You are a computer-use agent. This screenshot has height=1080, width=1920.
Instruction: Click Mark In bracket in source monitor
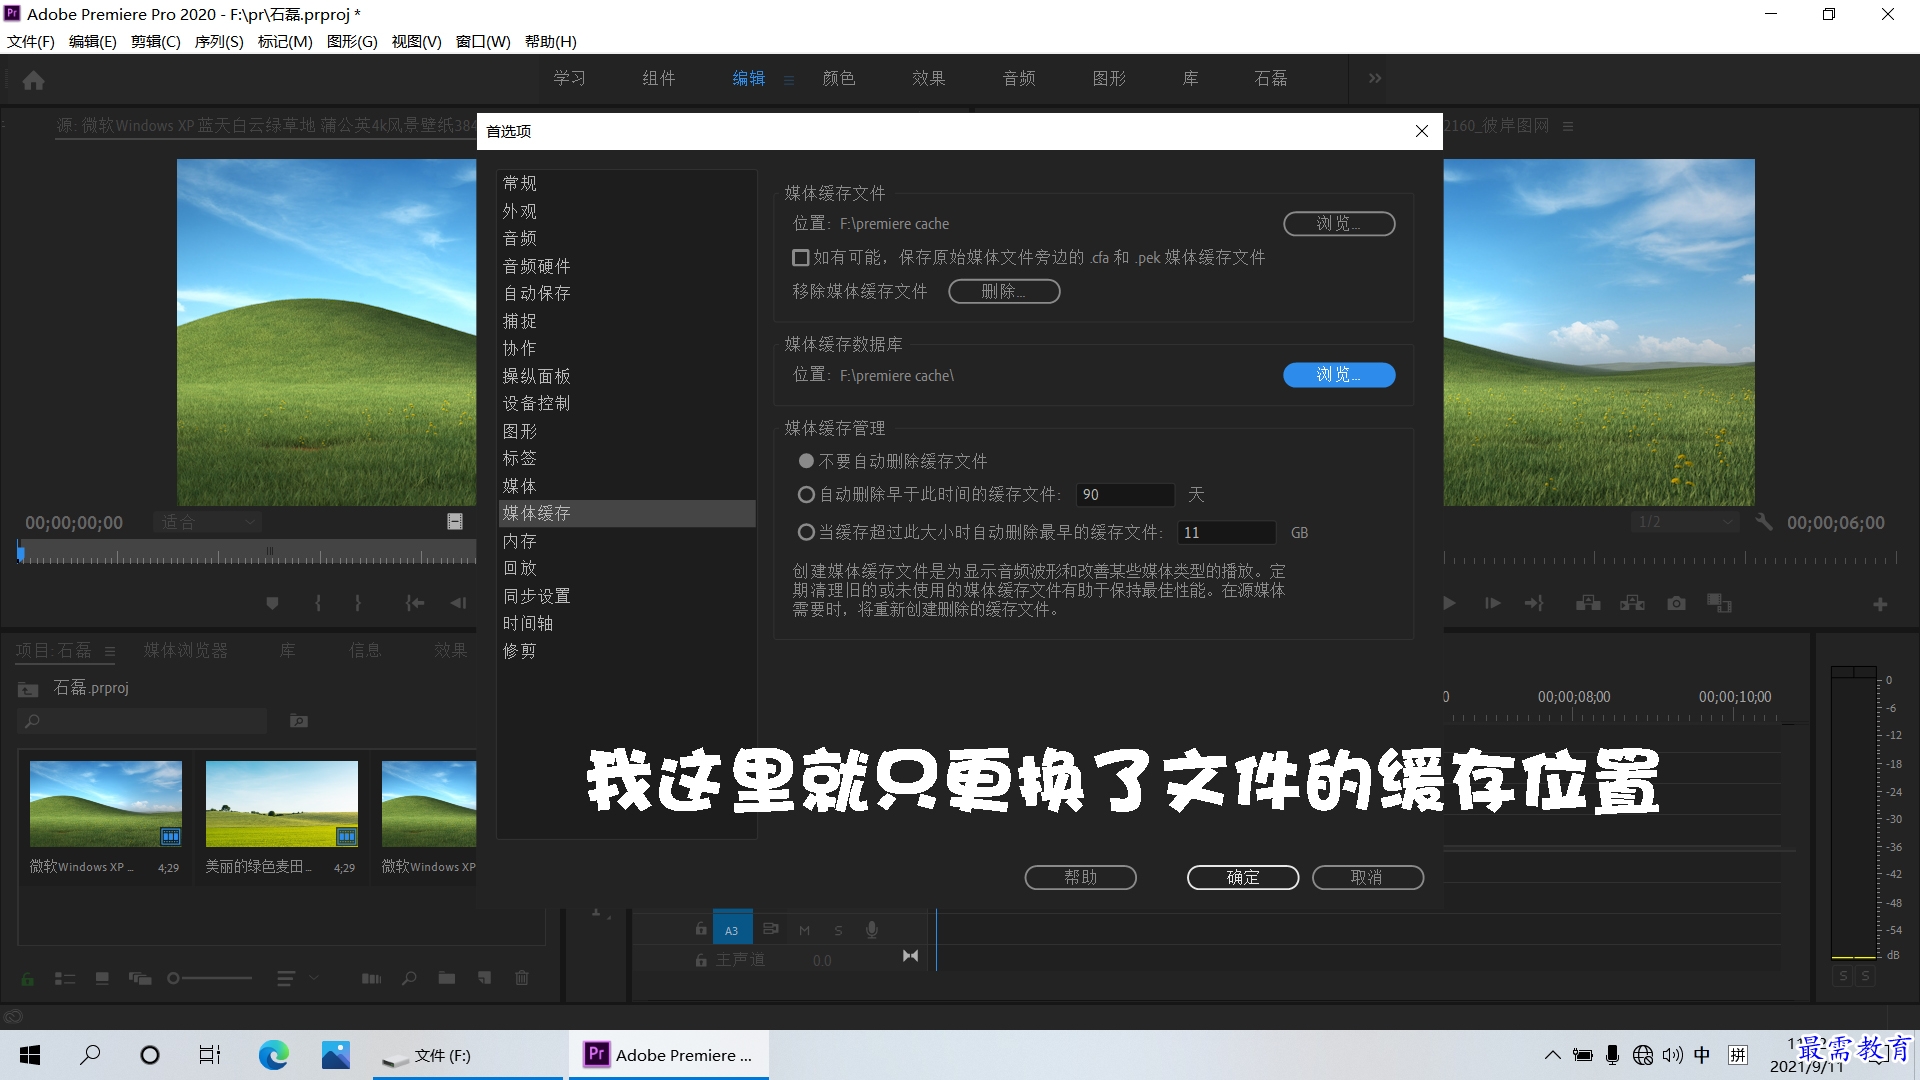(x=318, y=603)
